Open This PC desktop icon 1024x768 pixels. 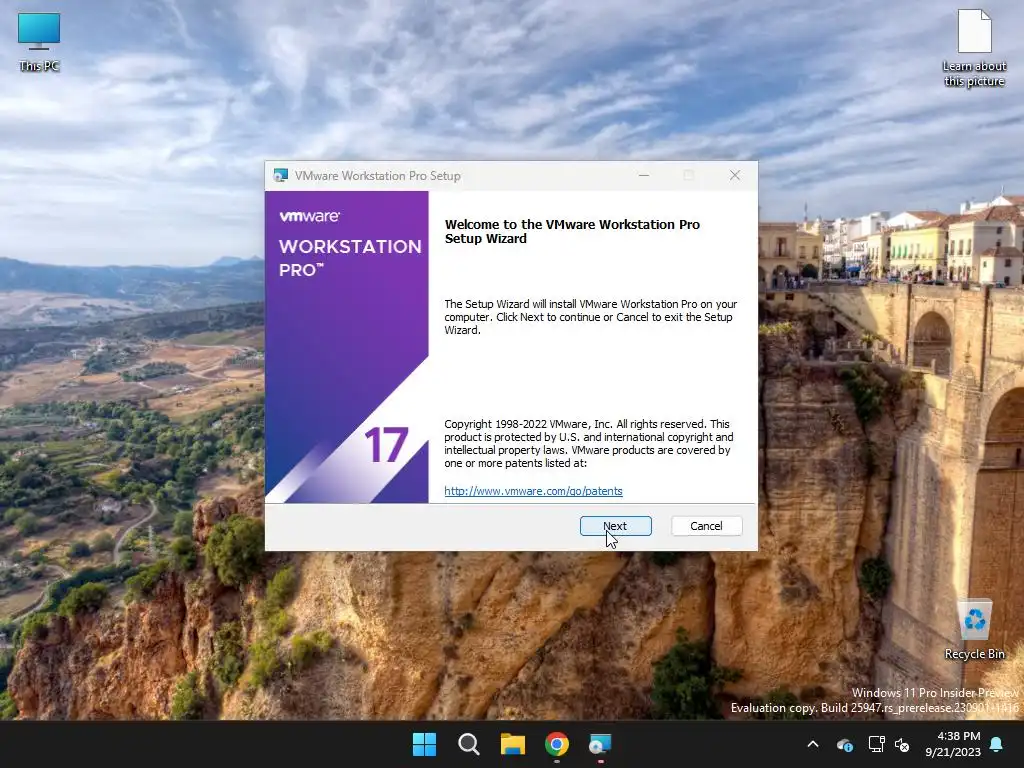(39, 42)
